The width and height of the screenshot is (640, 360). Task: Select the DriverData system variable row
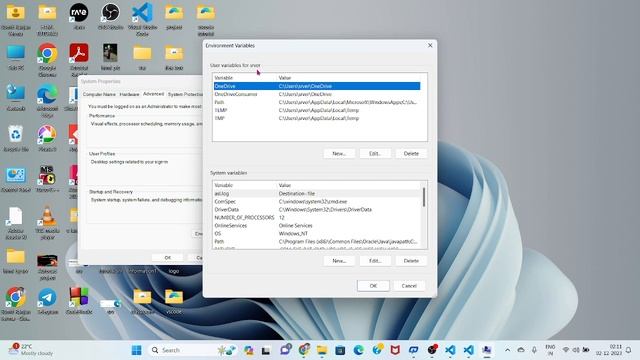317,209
